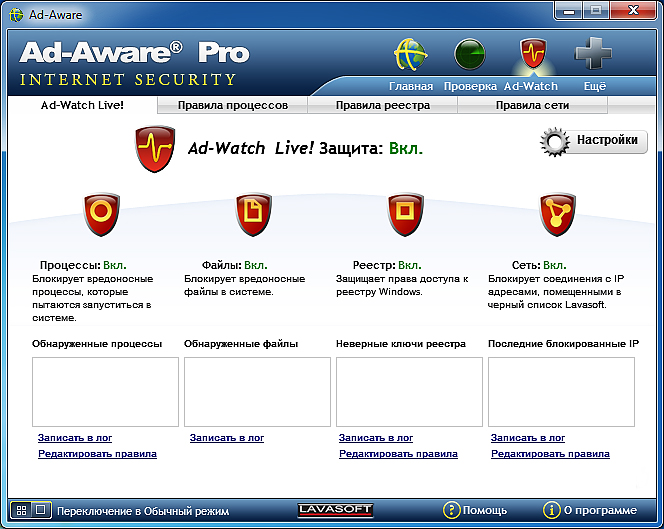Click the Последние блокированные IP heading
Viewport: 664px width, 529px height.
click(563, 344)
